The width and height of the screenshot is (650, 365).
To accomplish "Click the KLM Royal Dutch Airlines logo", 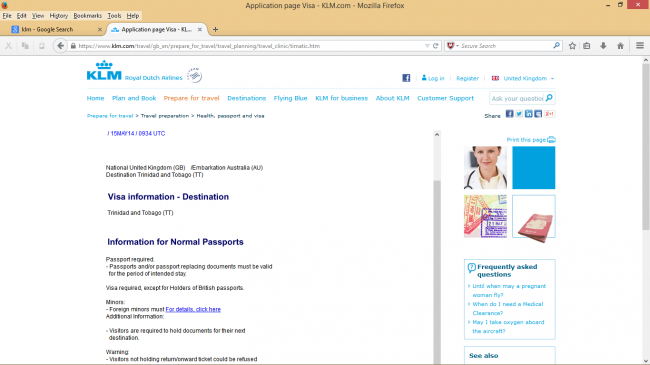I will (x=134, y=71).
